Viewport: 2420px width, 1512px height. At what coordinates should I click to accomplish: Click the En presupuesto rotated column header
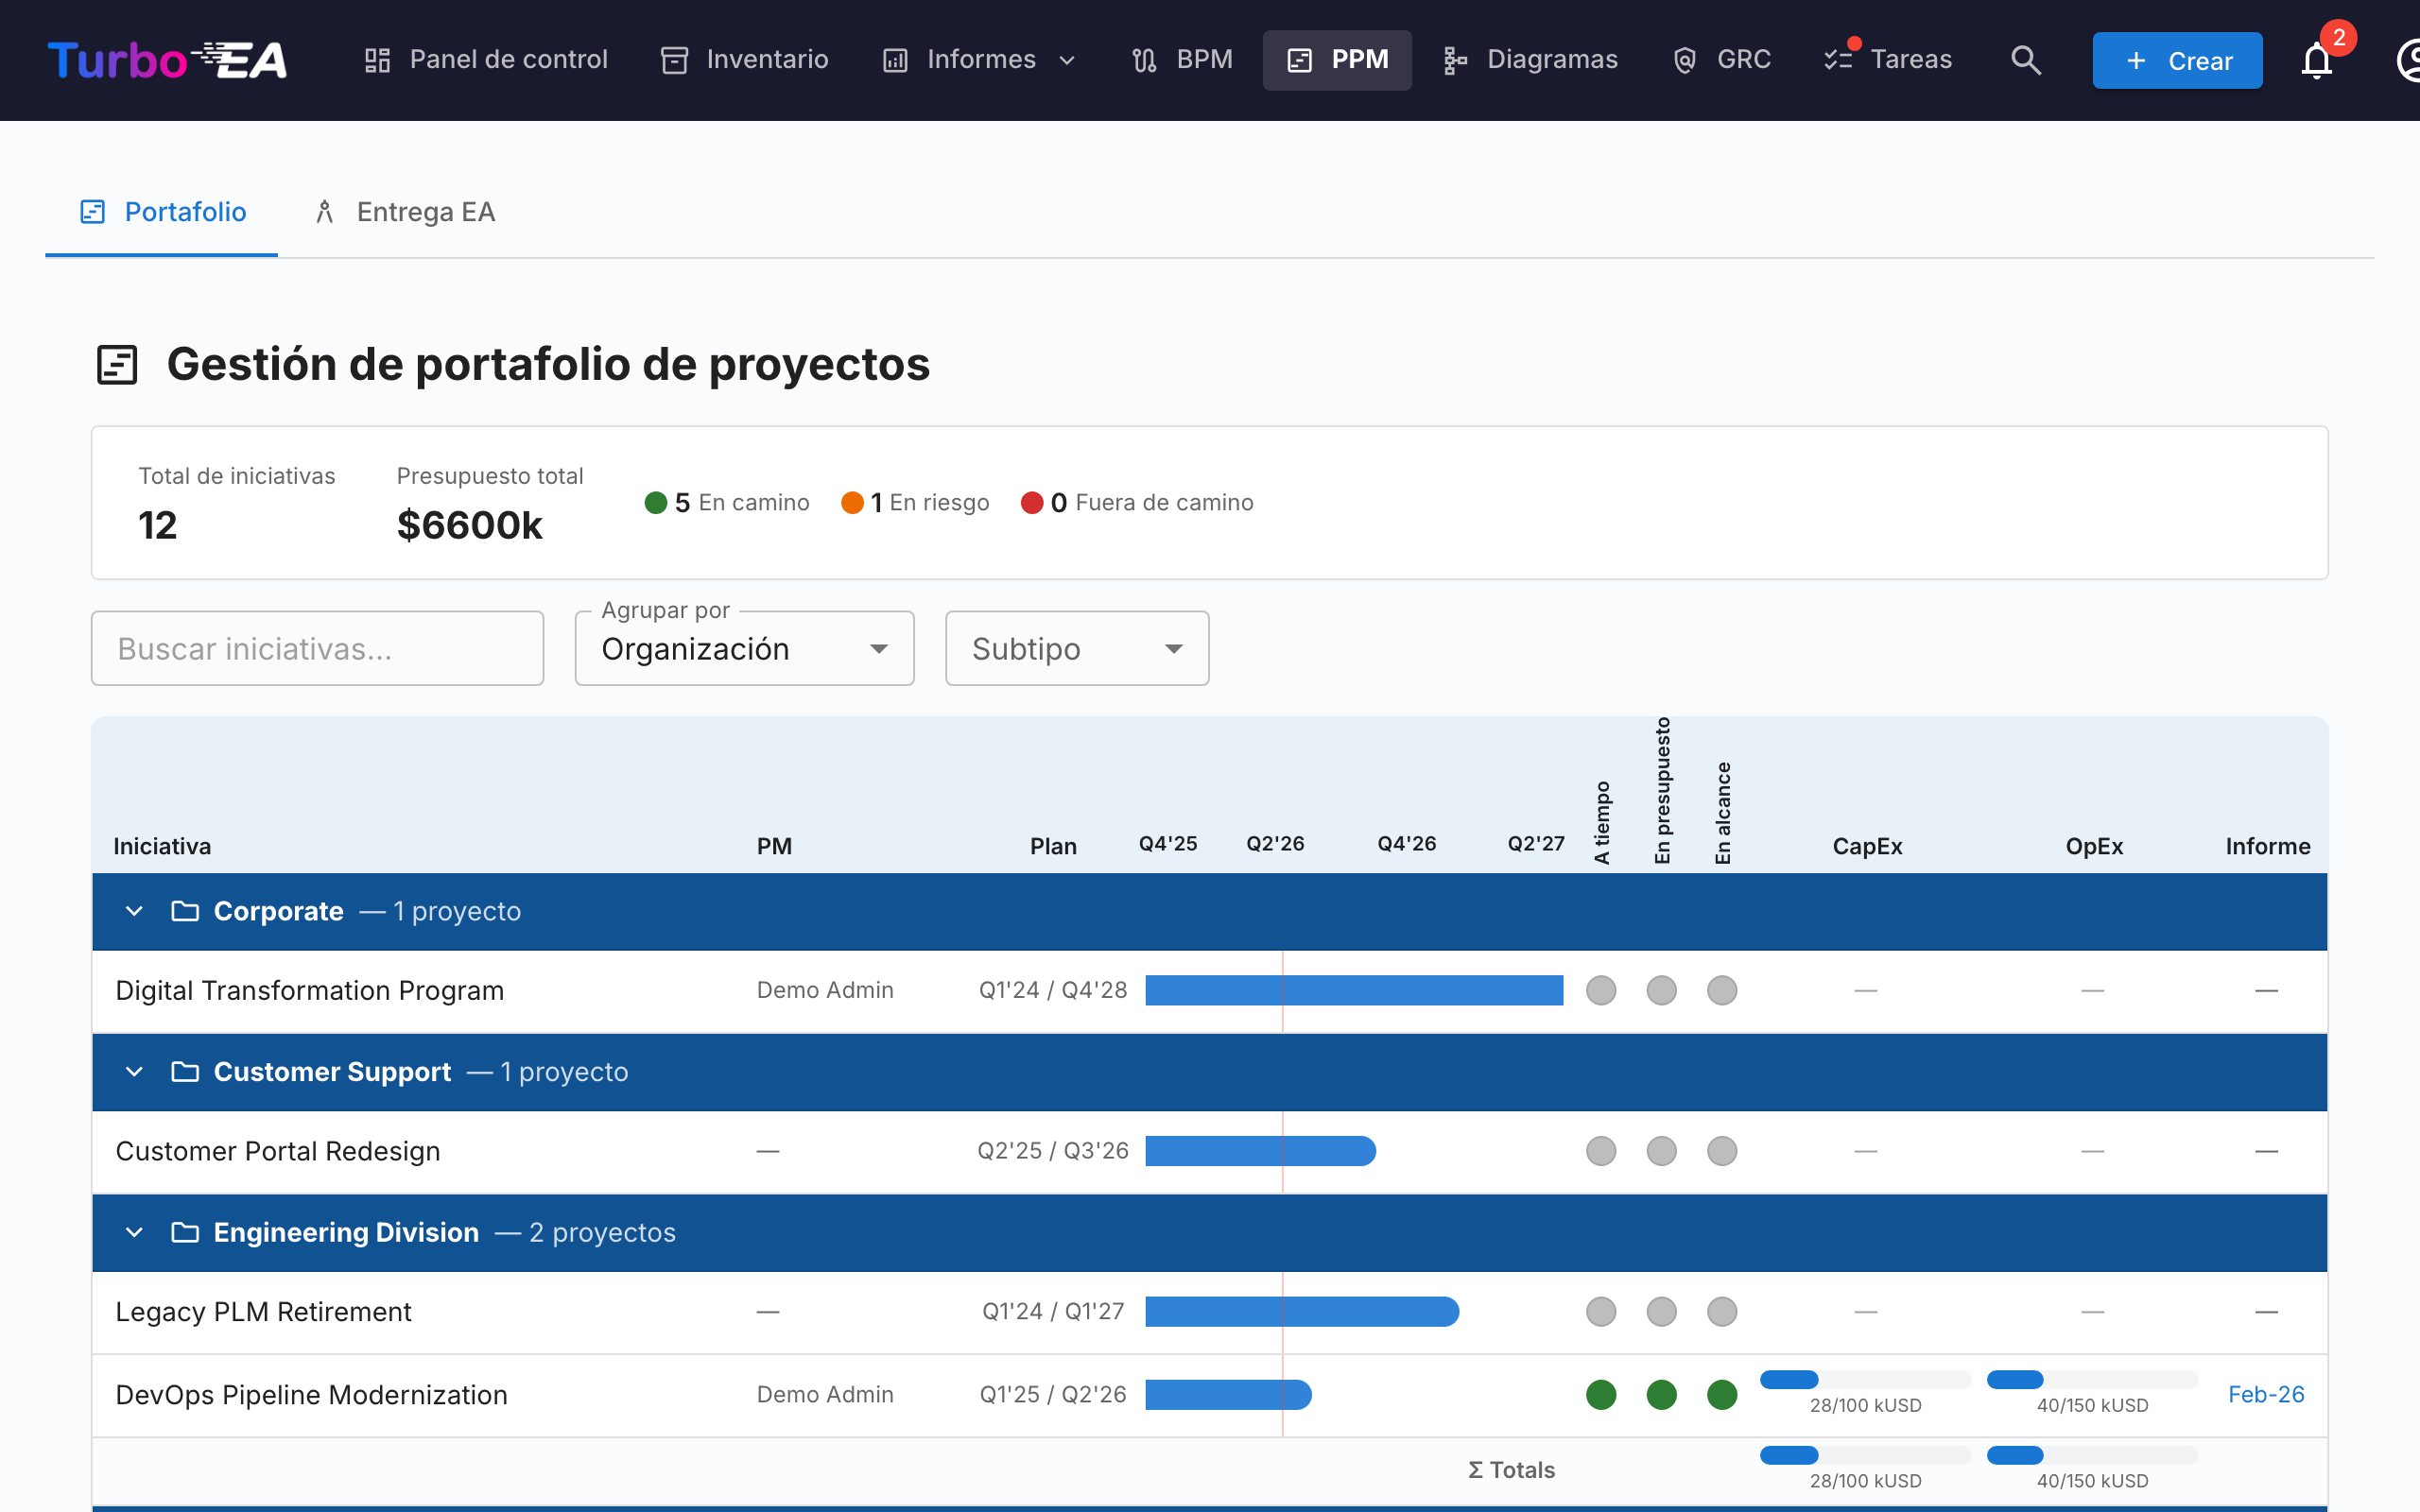[1662, 790]
